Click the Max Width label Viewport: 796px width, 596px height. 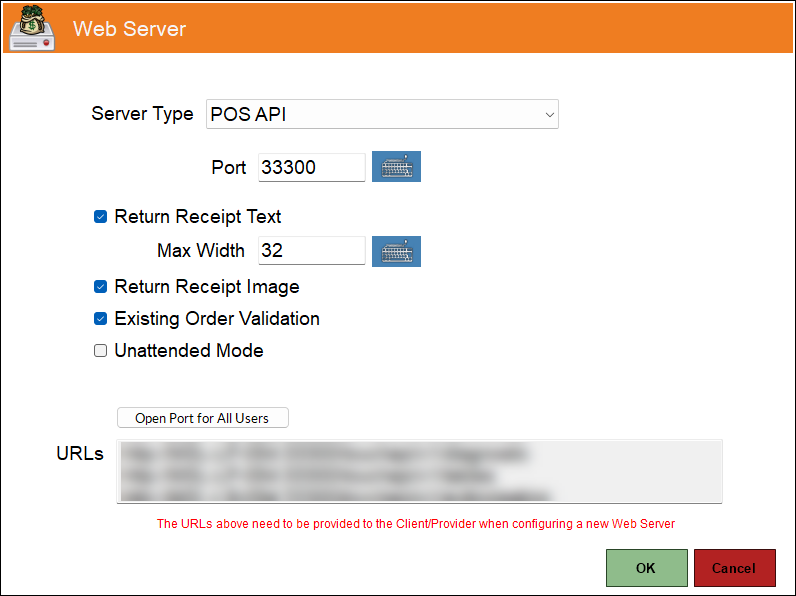coord(201,250)
